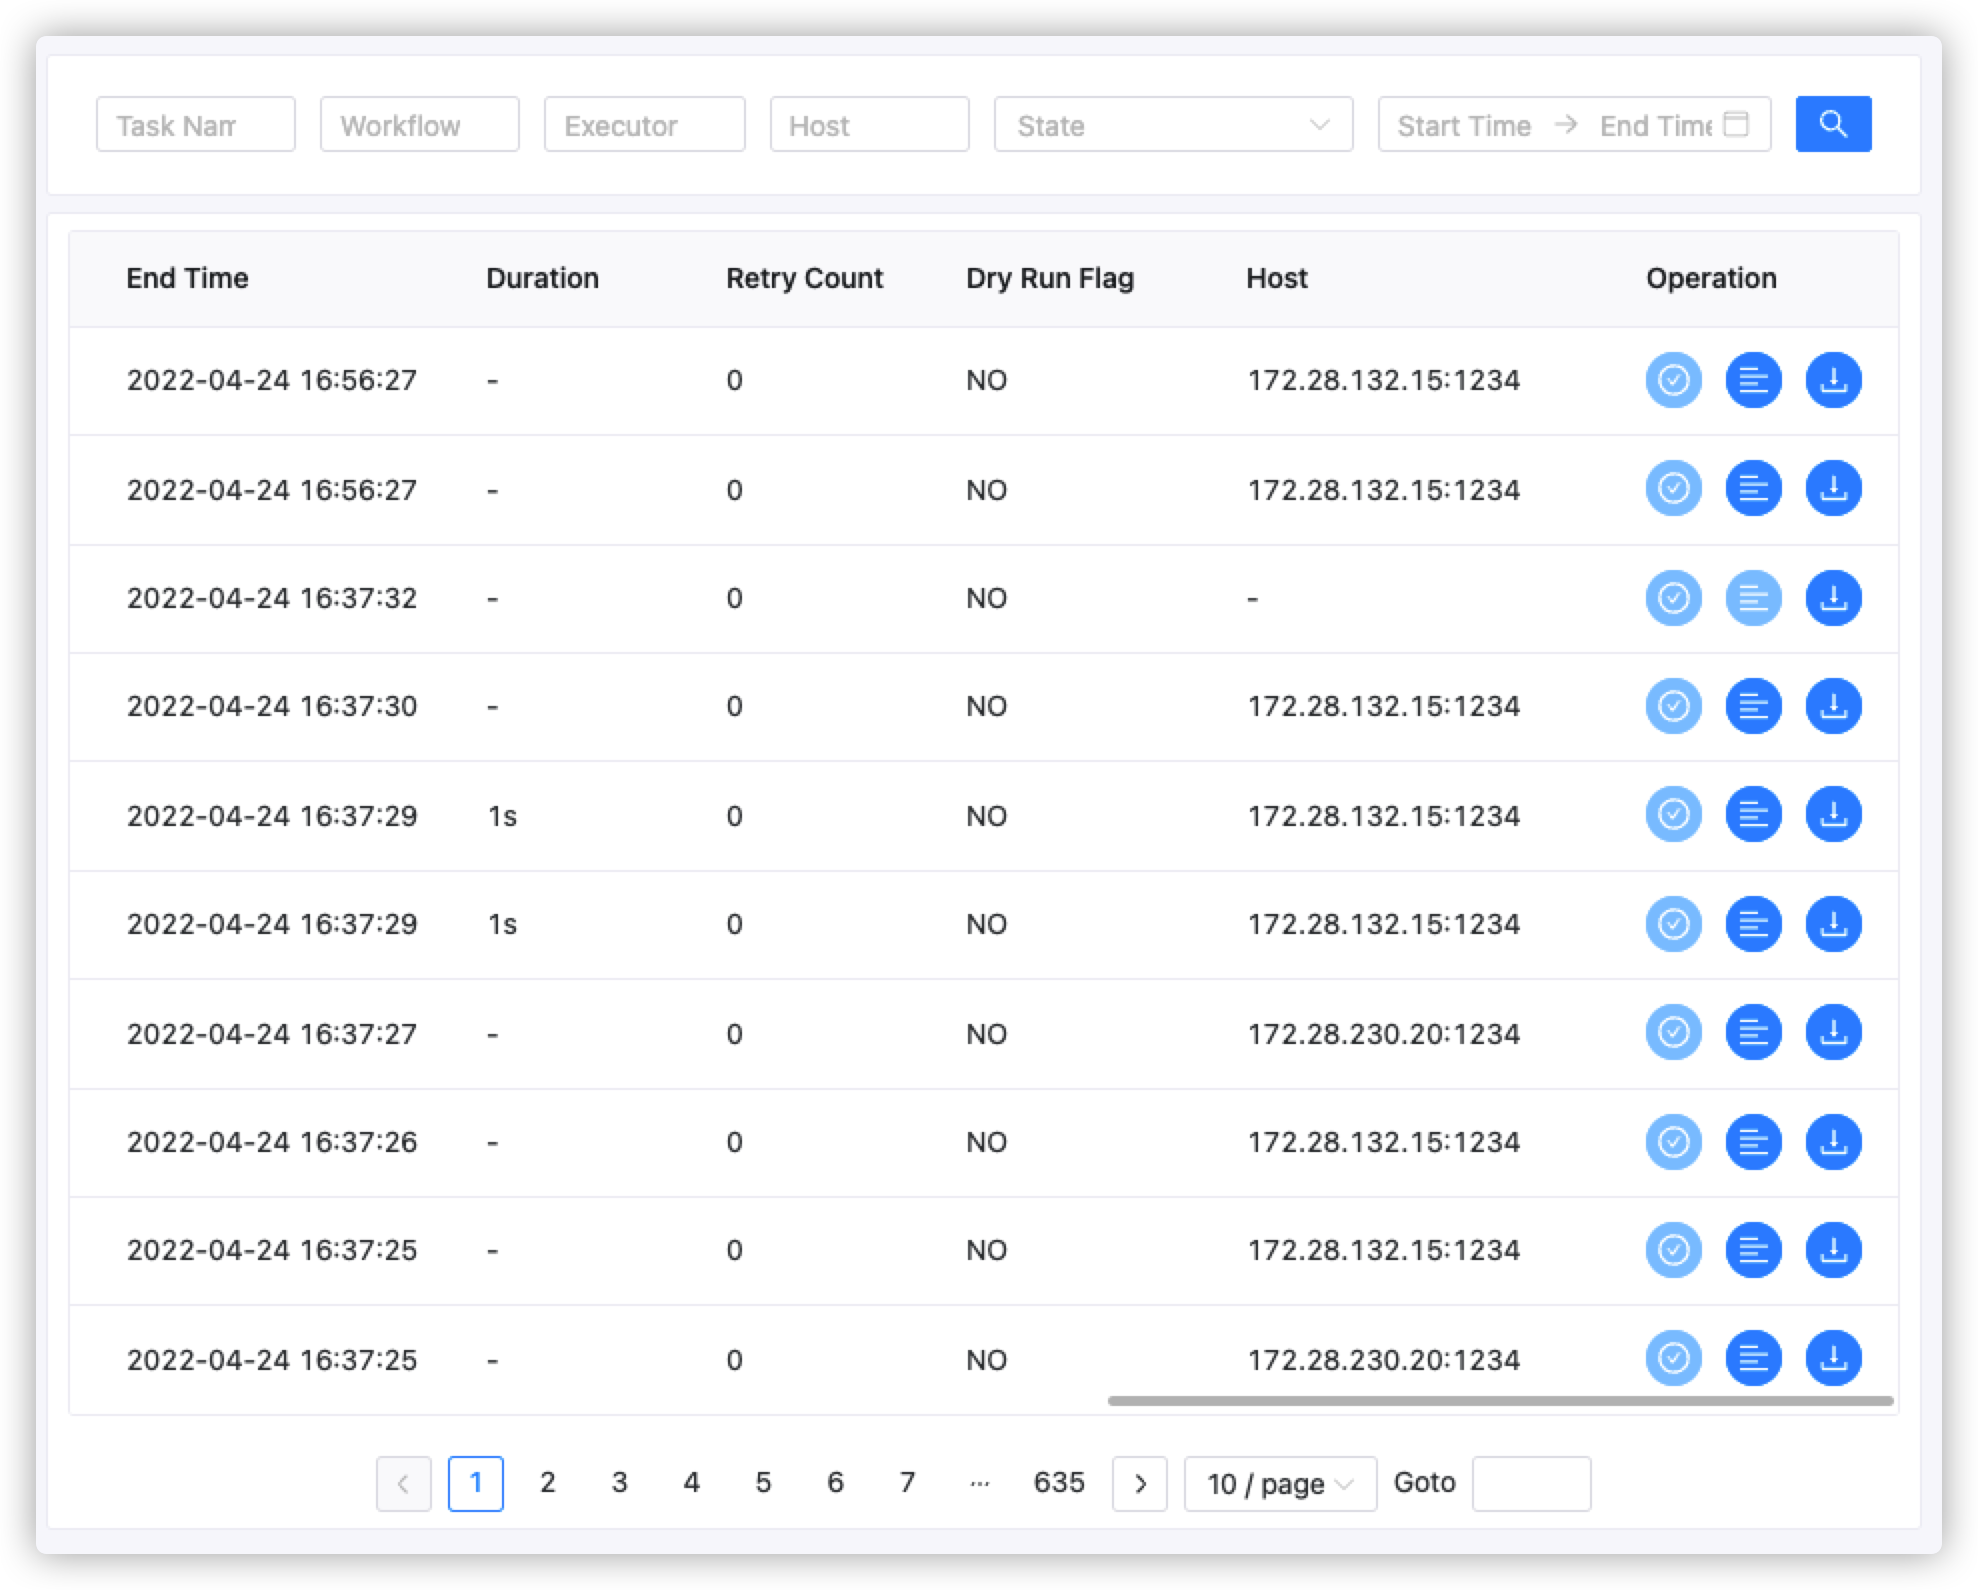Jump to last page 635
Image resolution: width=1978 pixels, height=1590 pixels.
(x=1058, y=1482)
